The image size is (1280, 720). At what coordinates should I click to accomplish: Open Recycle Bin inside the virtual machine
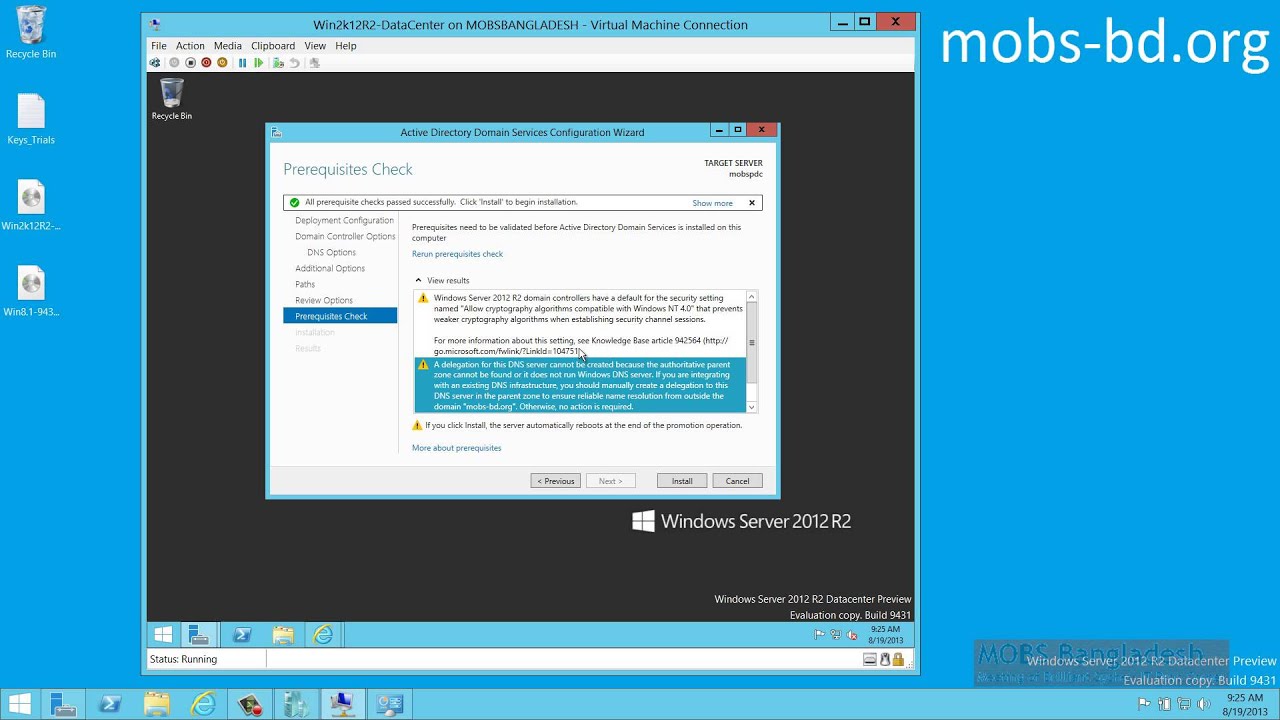[x=172, y=99]
